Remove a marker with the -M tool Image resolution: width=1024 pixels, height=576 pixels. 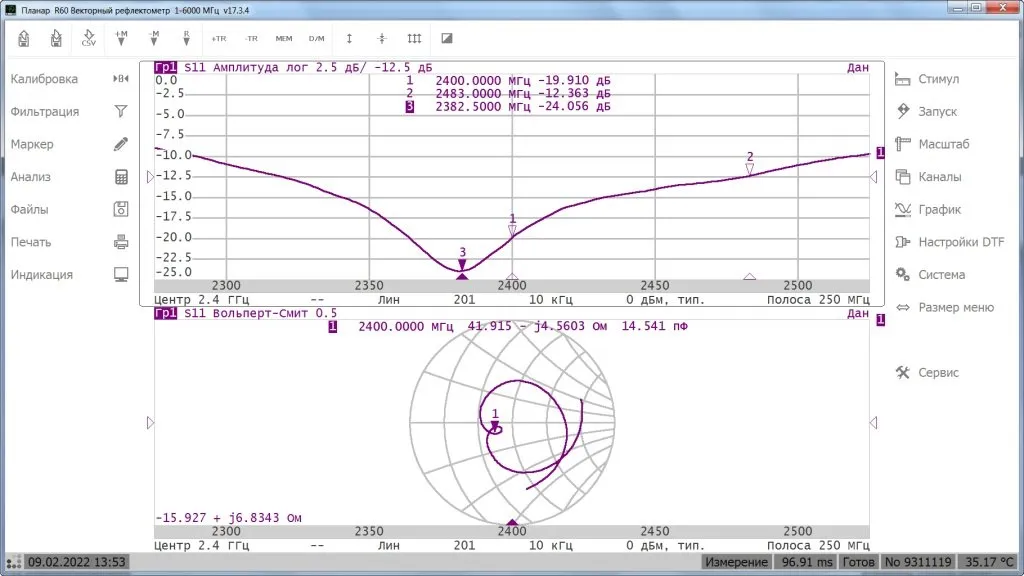[x=153, y=39]
